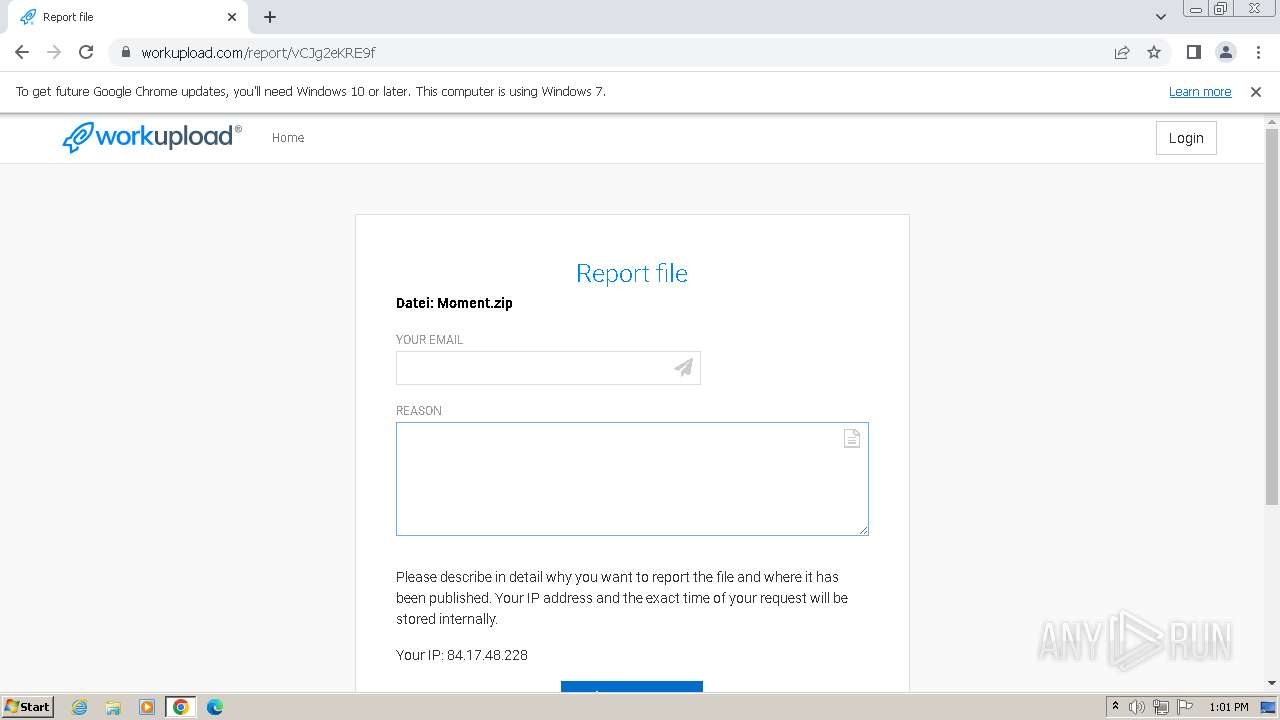This screenshot has height=720, width=1280.
Task: Click the taskbar clock 1:01 PM
Action: click(1229, 707)
